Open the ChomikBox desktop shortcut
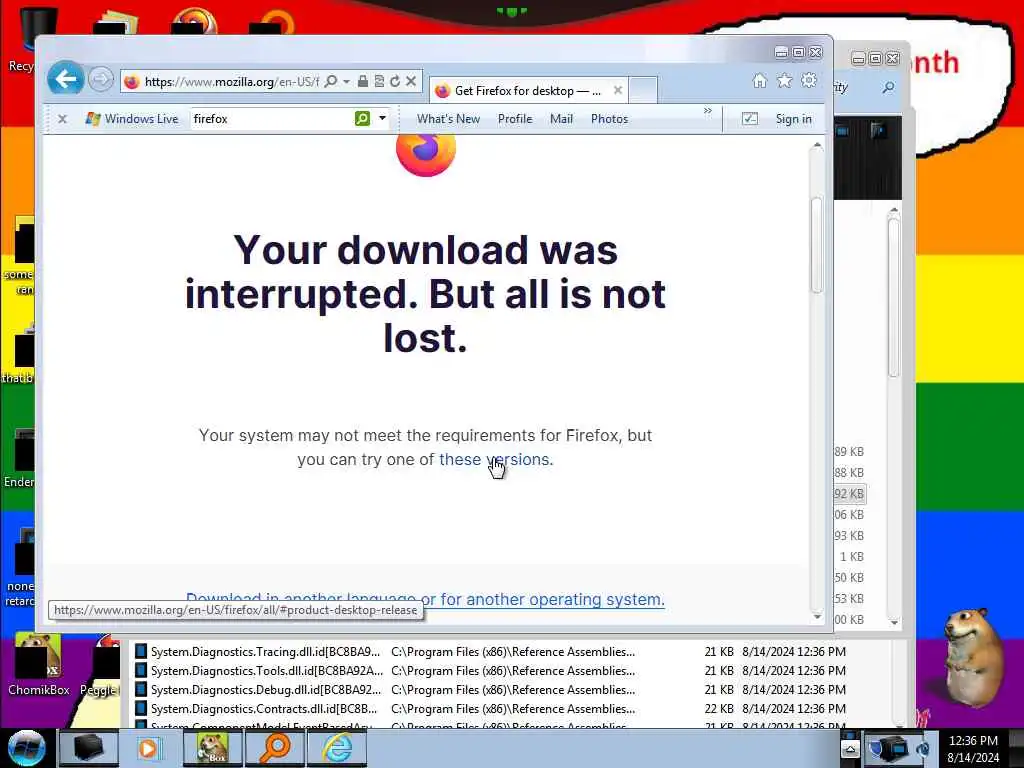Image resolution: width=1024 pixels, height=768 pixels. 39,665
